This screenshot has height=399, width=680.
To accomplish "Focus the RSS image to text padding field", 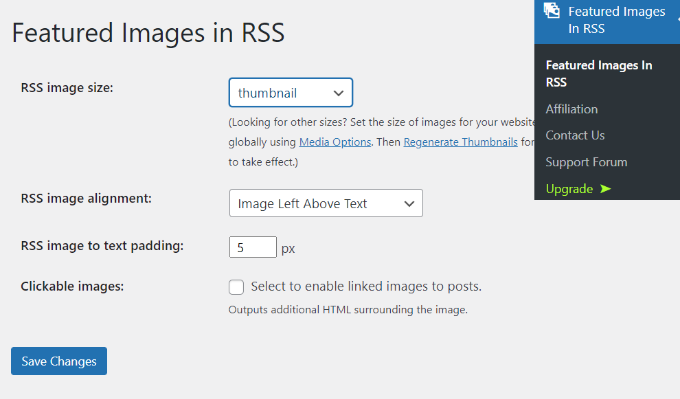I will pyautogui.click(x=253, y=247).
